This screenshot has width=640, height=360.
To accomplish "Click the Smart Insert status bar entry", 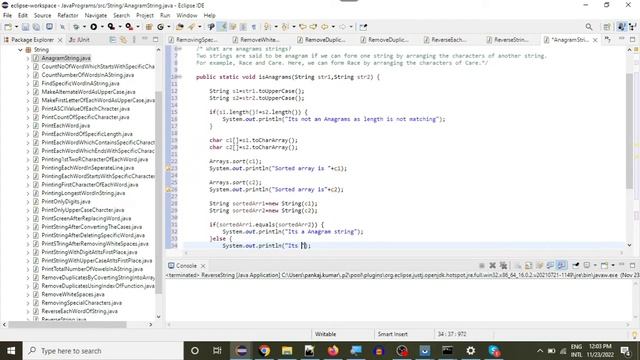I will tap(393, 334).
